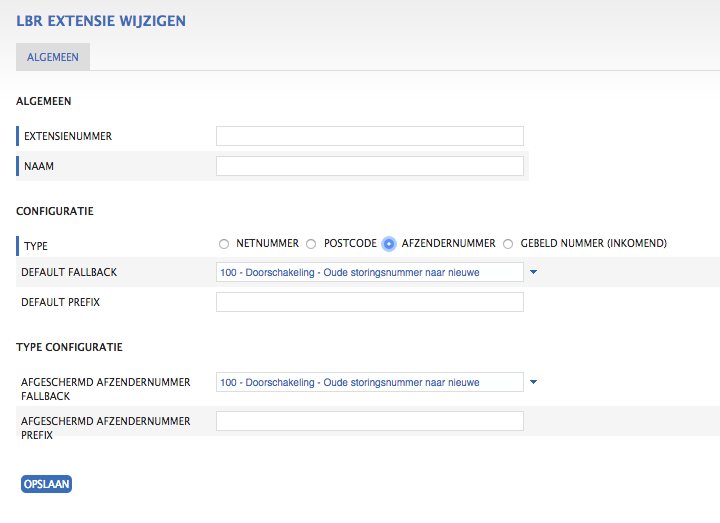Image resolution: width=720 pixels, height=523 pixels.
Task: Open the Default Fallback dropdown arrow
Action: [x=533, y=272]
